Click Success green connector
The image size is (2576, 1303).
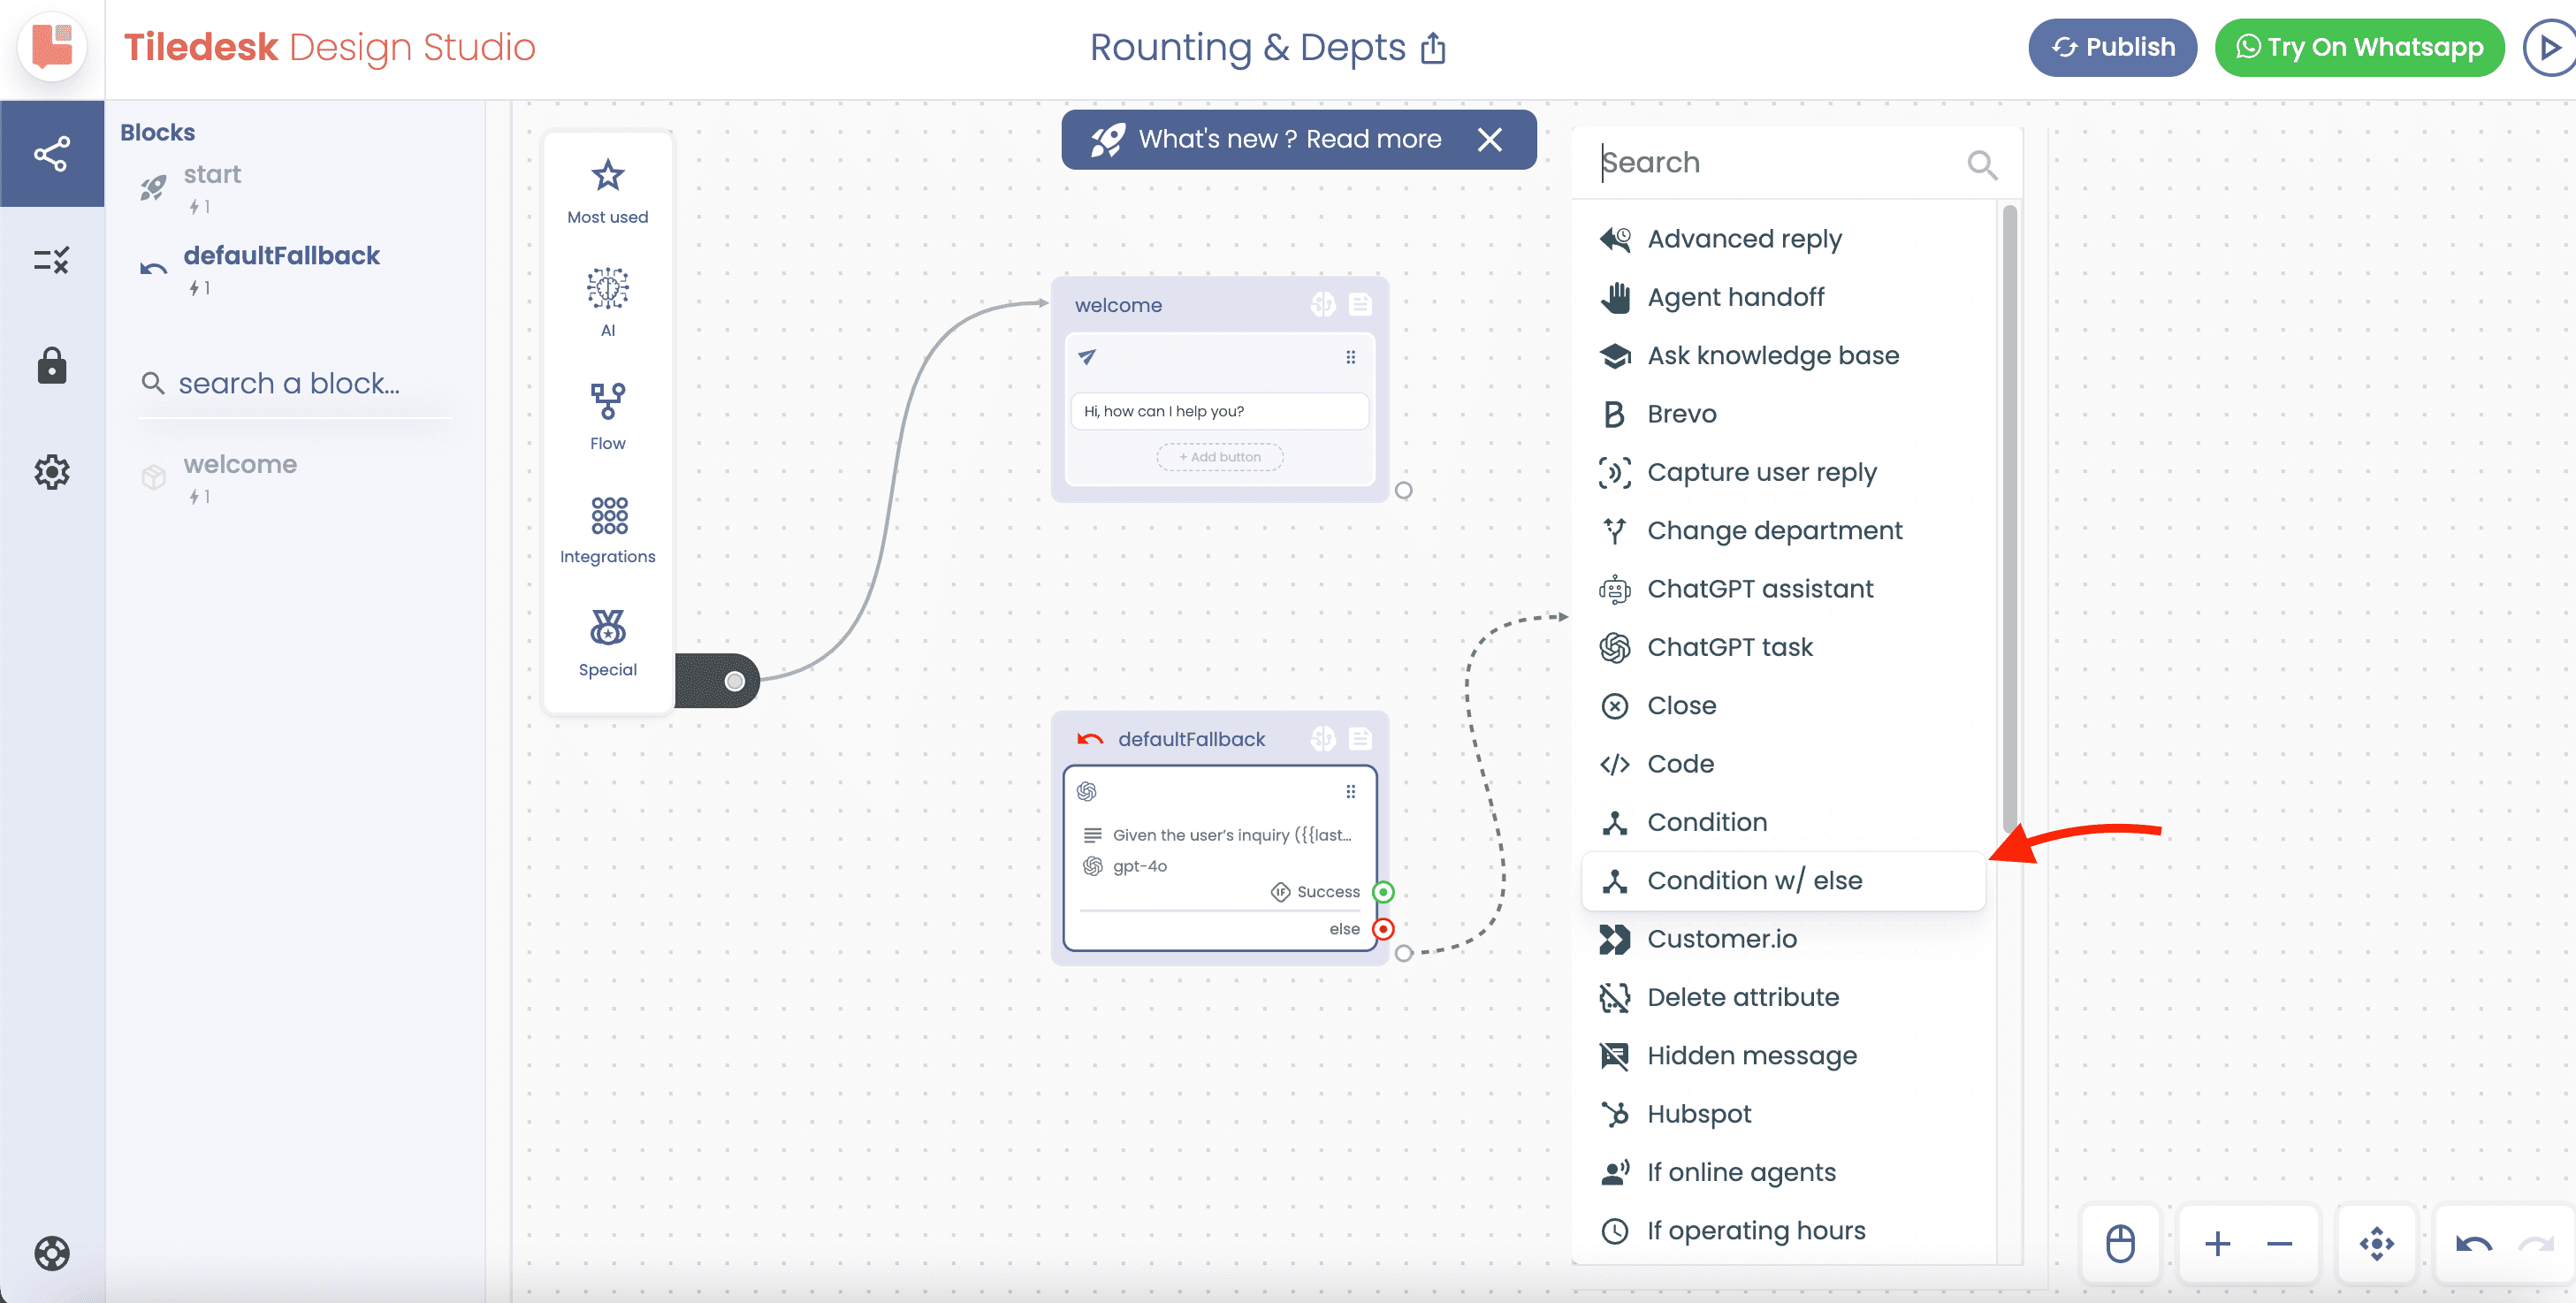click(x=1383, y=891)
